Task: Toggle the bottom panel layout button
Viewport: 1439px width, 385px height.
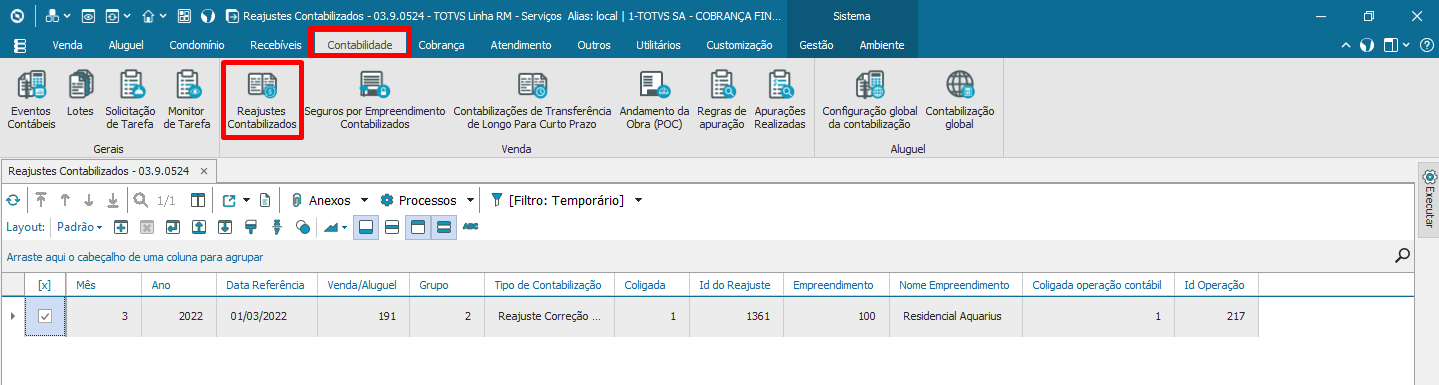Action: [366, 227]
